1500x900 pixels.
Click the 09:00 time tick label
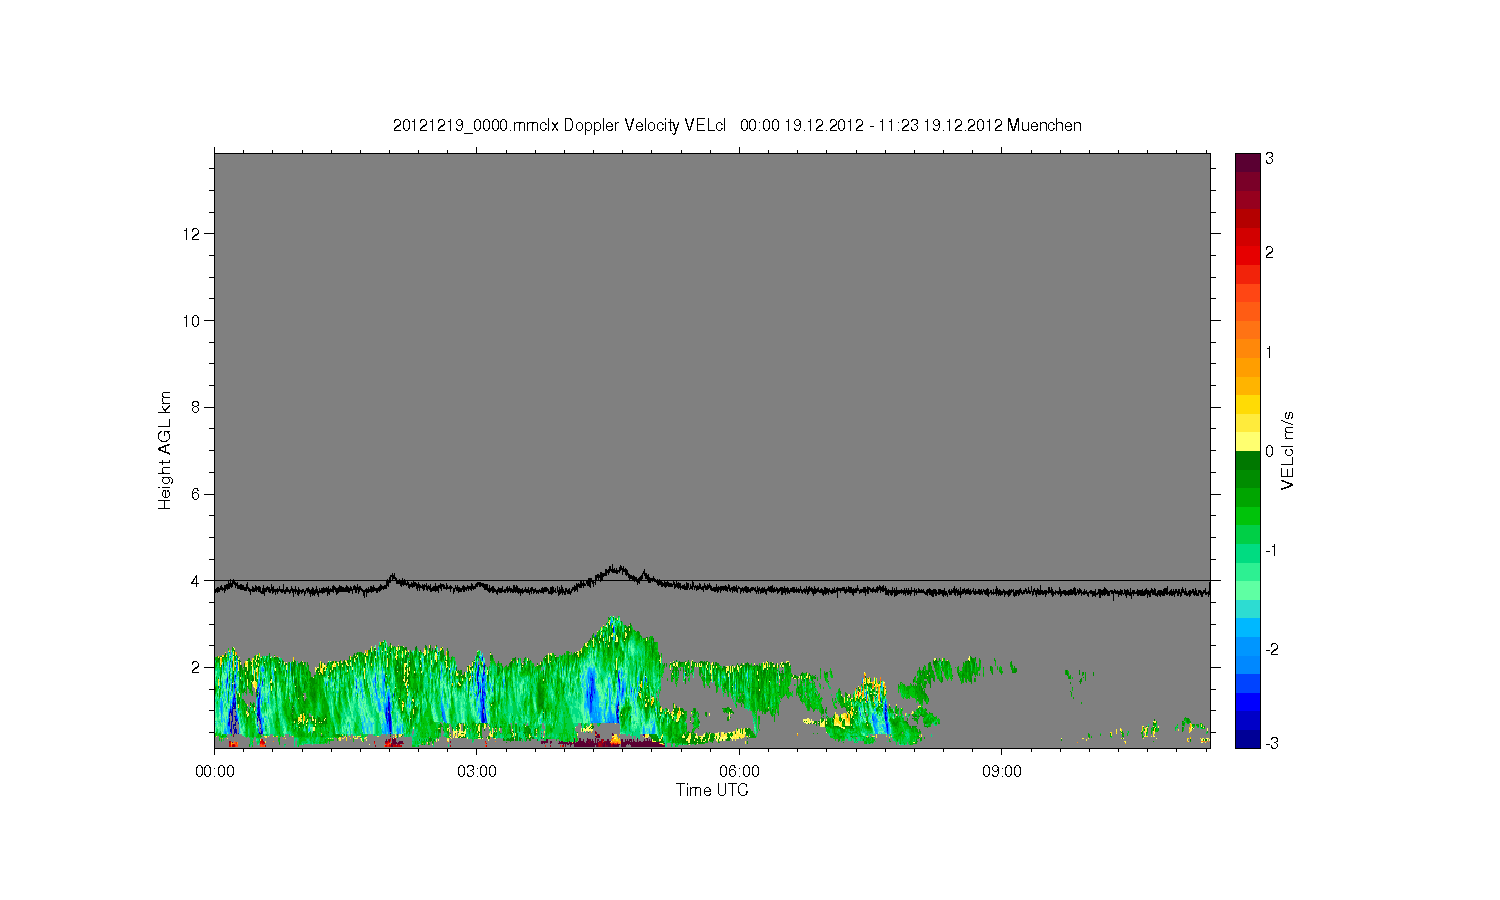coord(1001,771)
